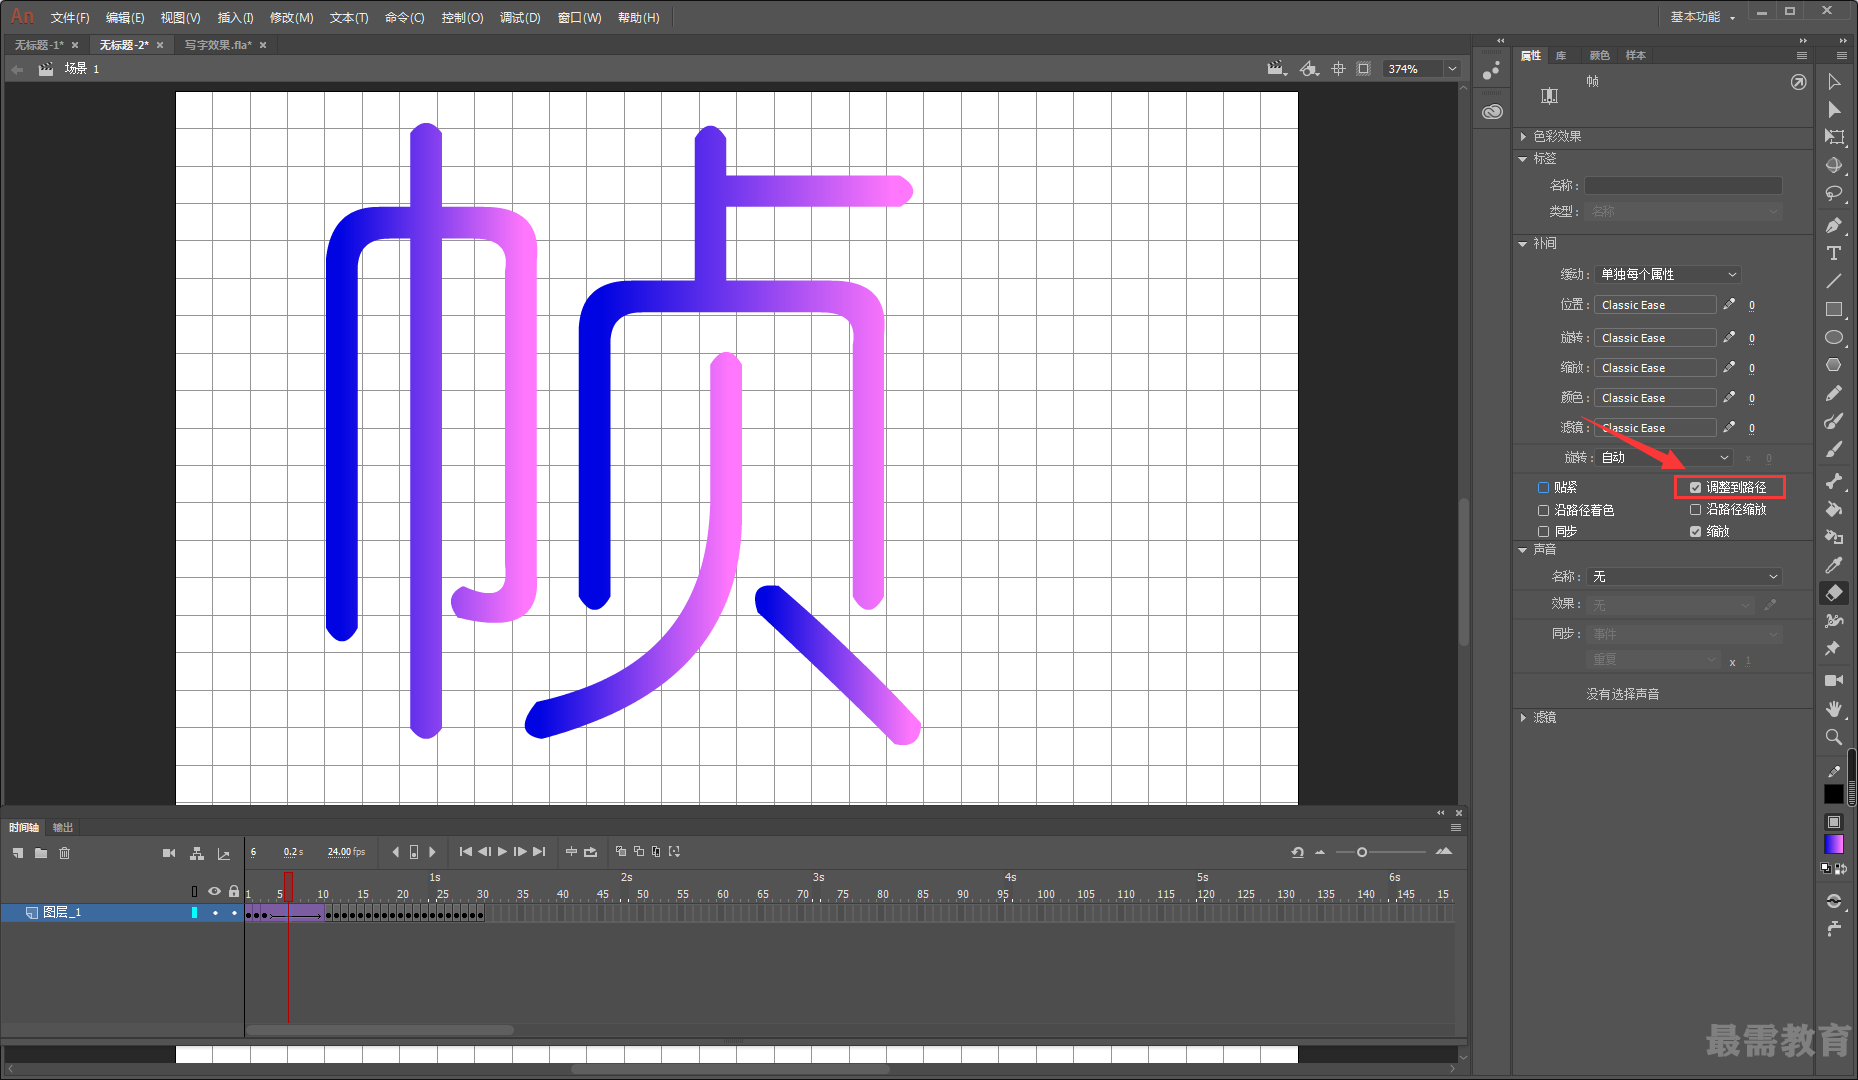Select the Rectangle tool
The image size is (1858, 1080).
click(x=1834, y=309)
